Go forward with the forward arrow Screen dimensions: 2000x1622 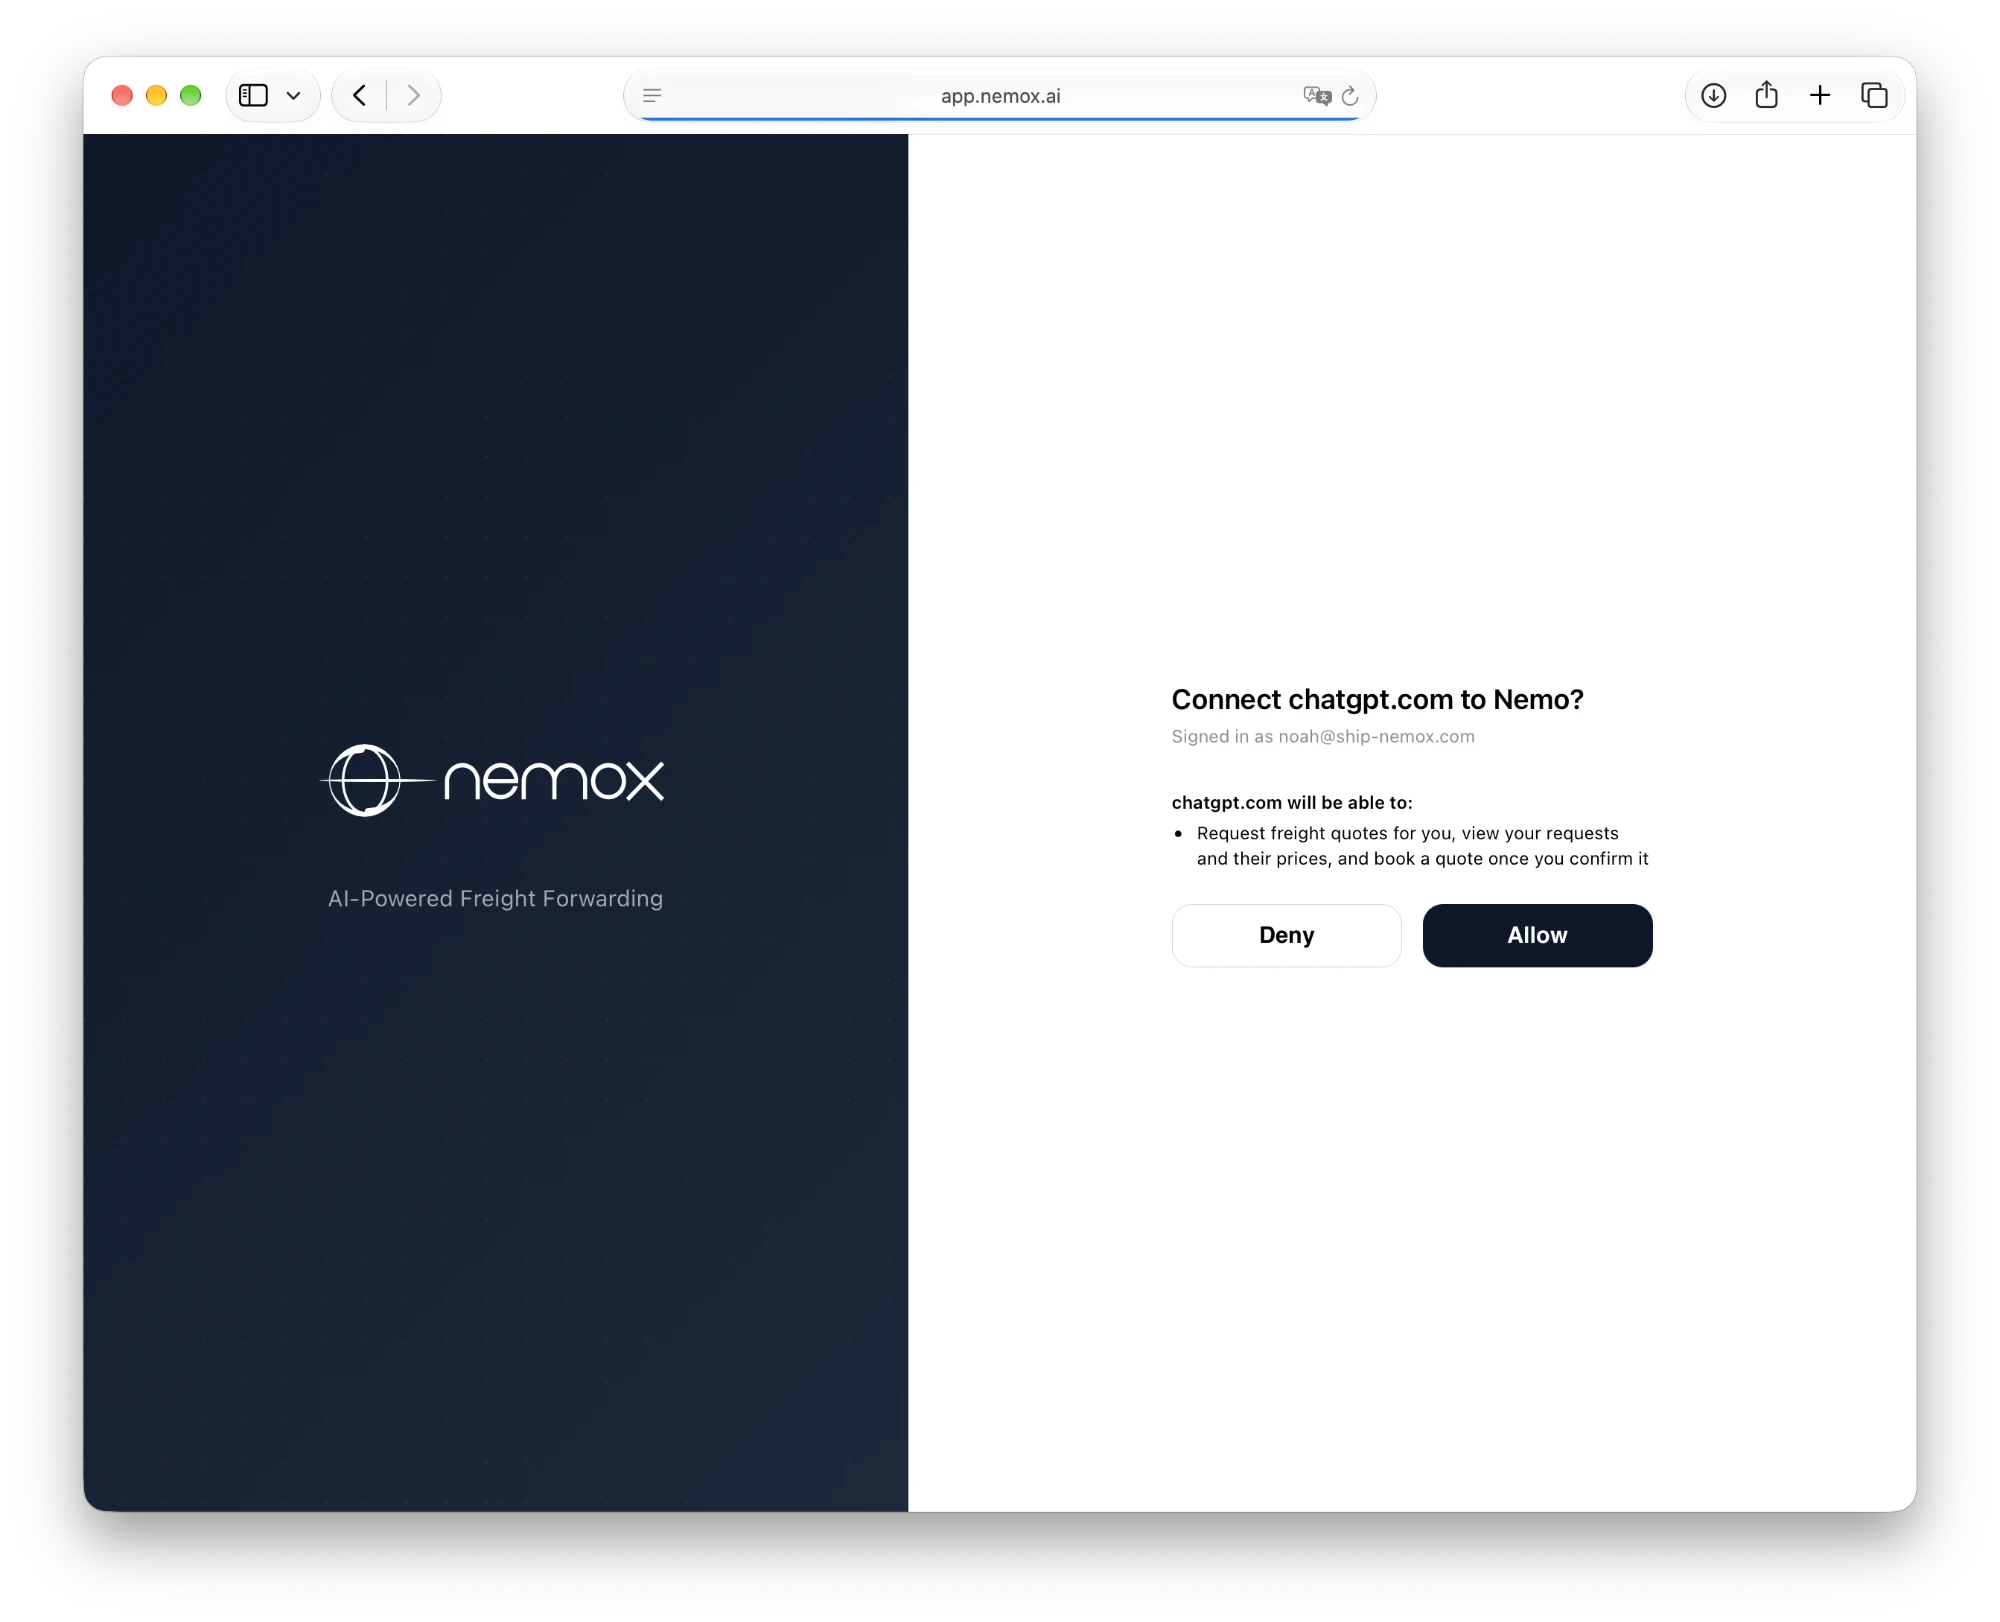[x=413, y=95]
